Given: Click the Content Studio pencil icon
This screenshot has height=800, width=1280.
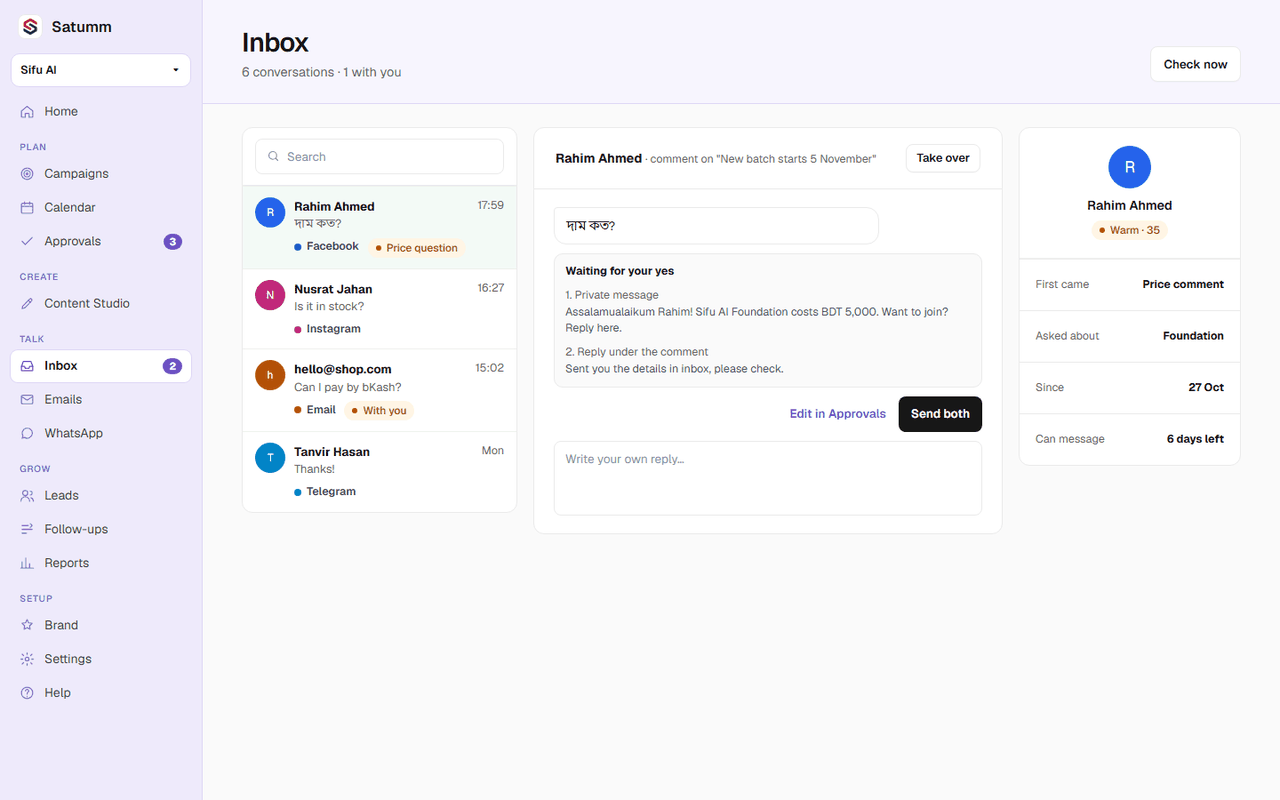Looking at the screenshot, I should click(27, 304).
